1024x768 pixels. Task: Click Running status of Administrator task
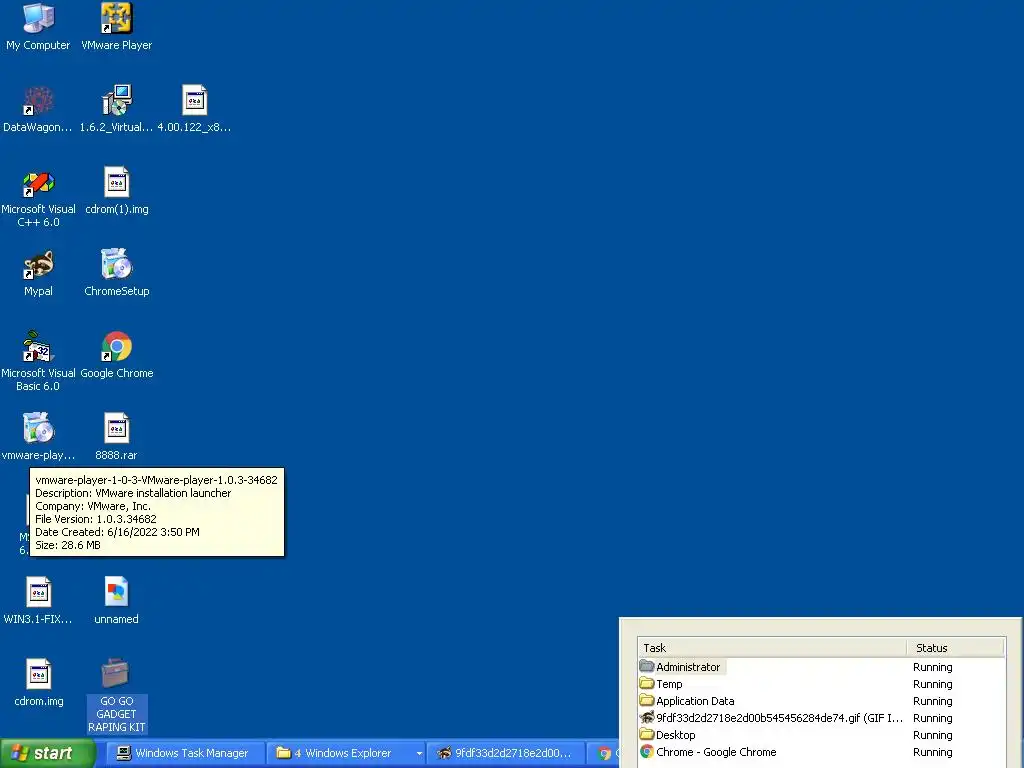point(933,667)
